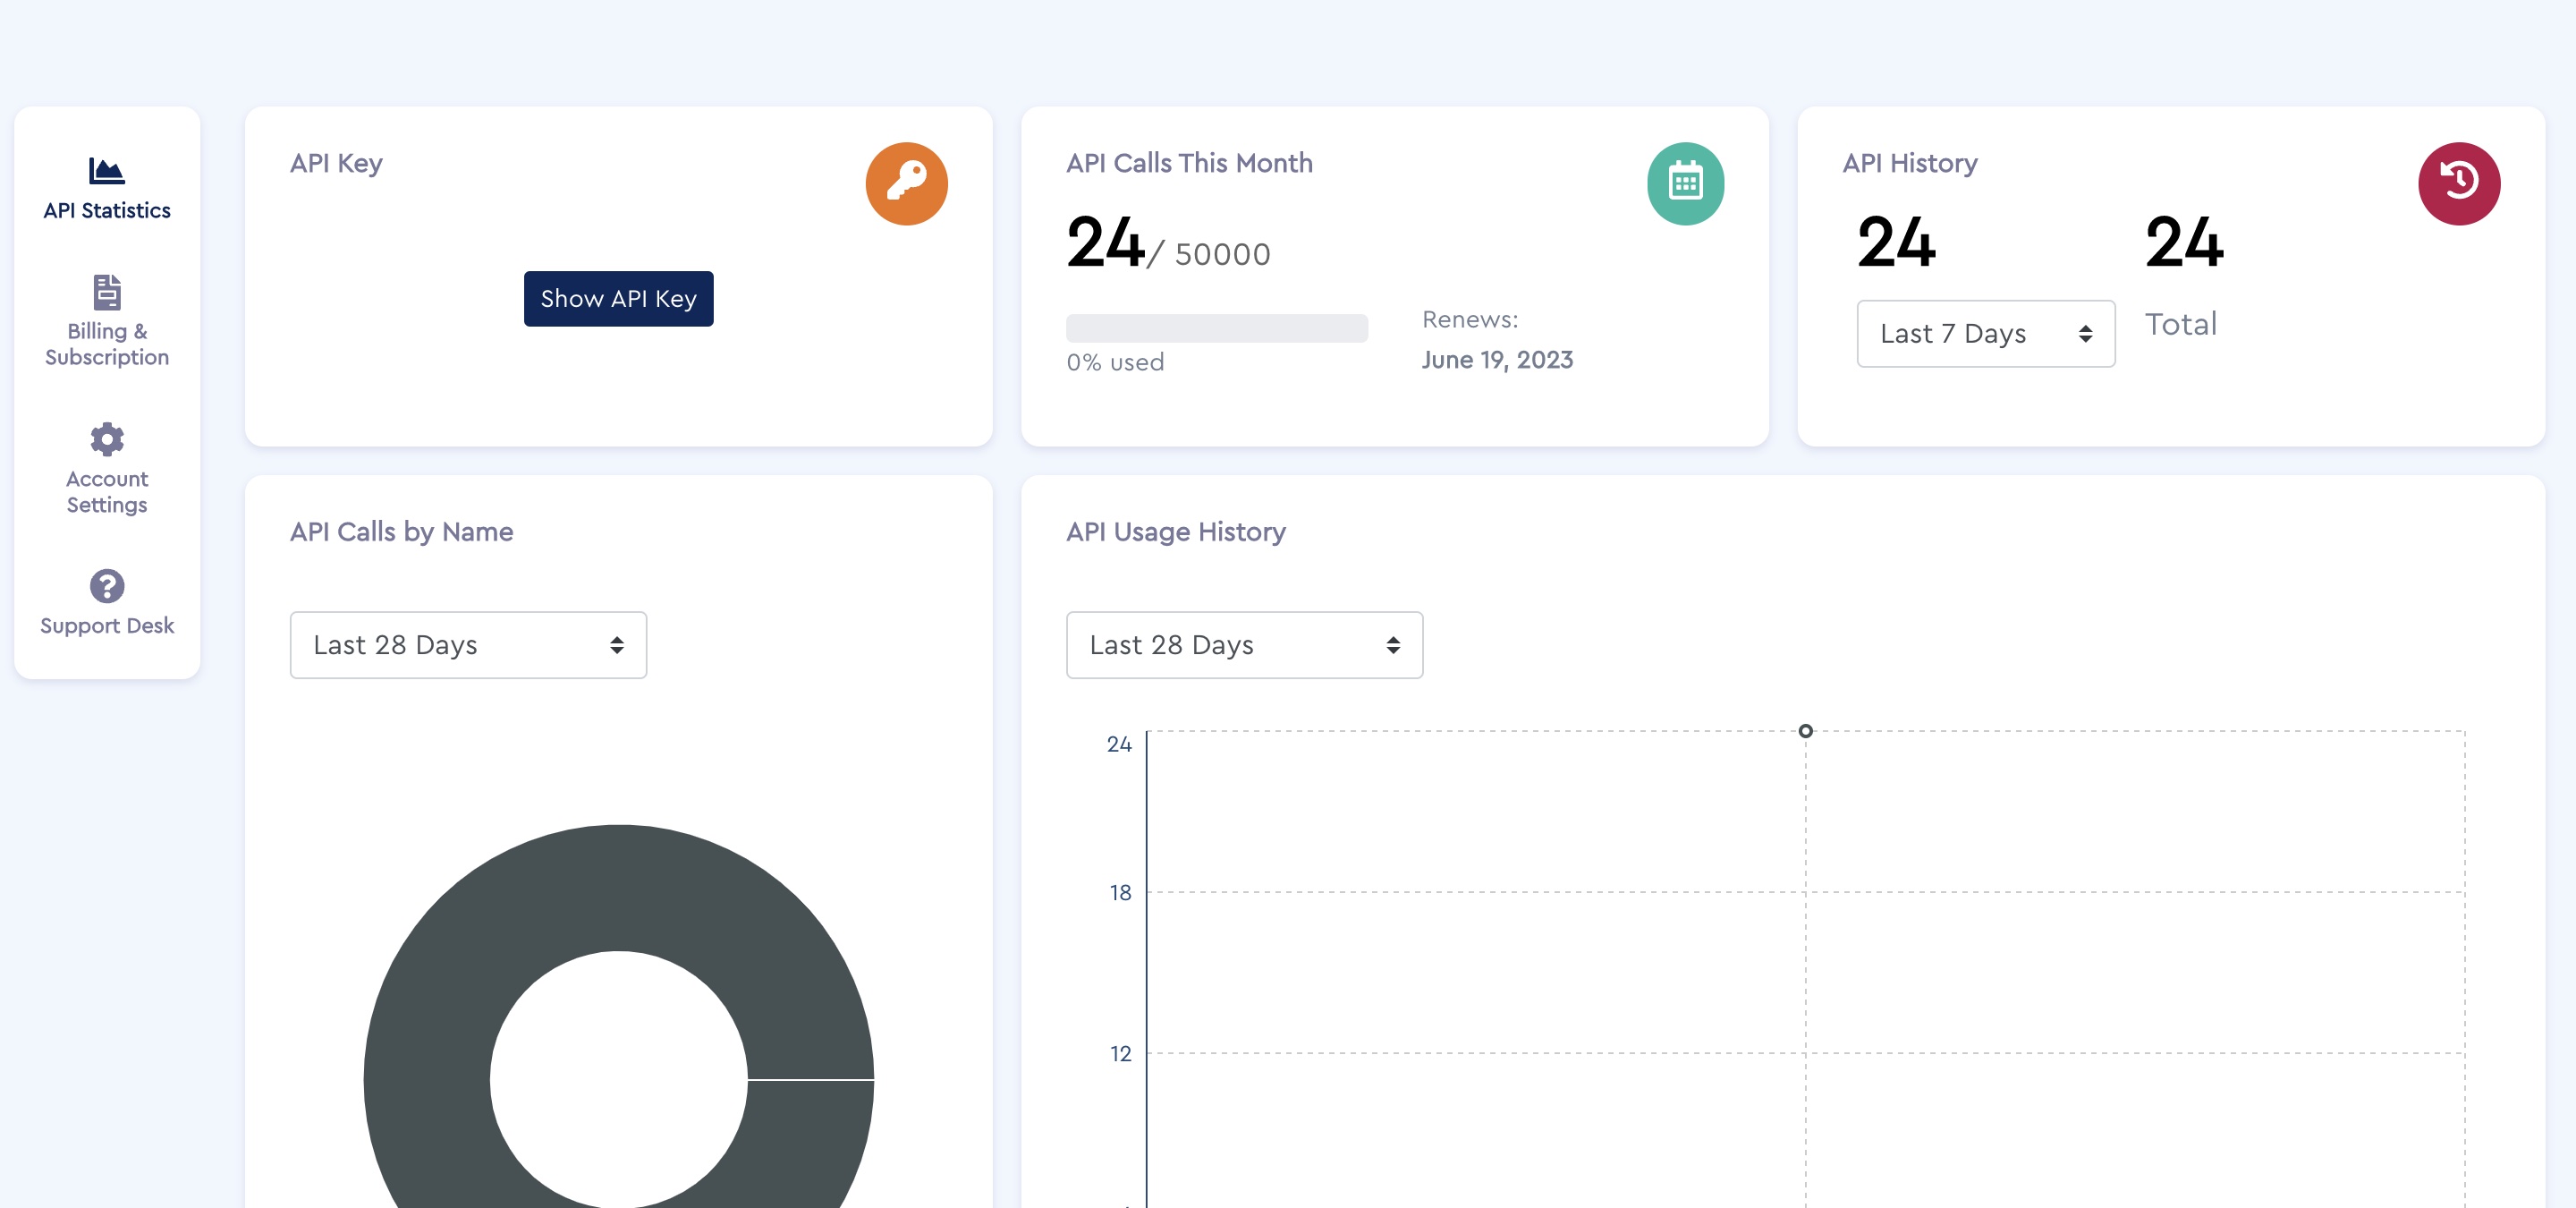The width and height of the screenshot is (2576, 1208).
Task: Open Account Settings menu item
Action: click(107, 492)
